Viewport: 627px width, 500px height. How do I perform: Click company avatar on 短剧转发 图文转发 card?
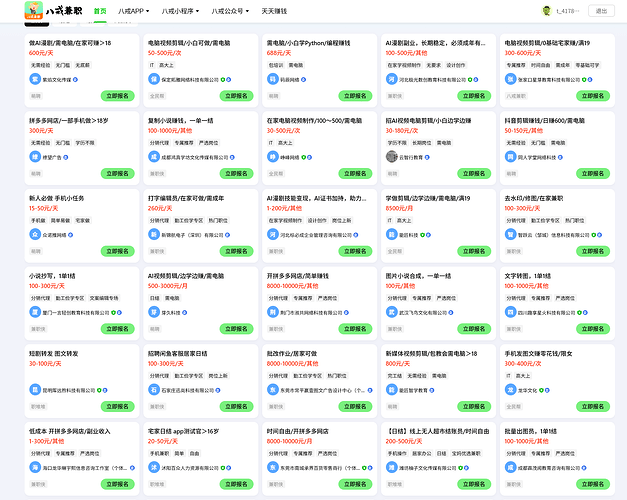[35, 390]
